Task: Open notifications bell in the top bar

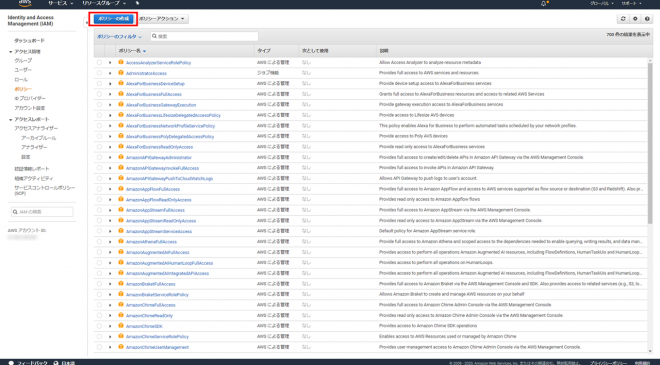Action: (544, 3)
